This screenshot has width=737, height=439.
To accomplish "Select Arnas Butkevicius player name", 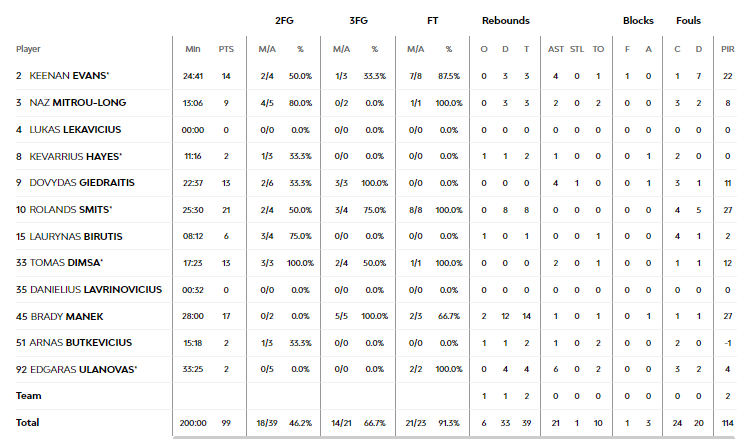I will tap(80, 343).
